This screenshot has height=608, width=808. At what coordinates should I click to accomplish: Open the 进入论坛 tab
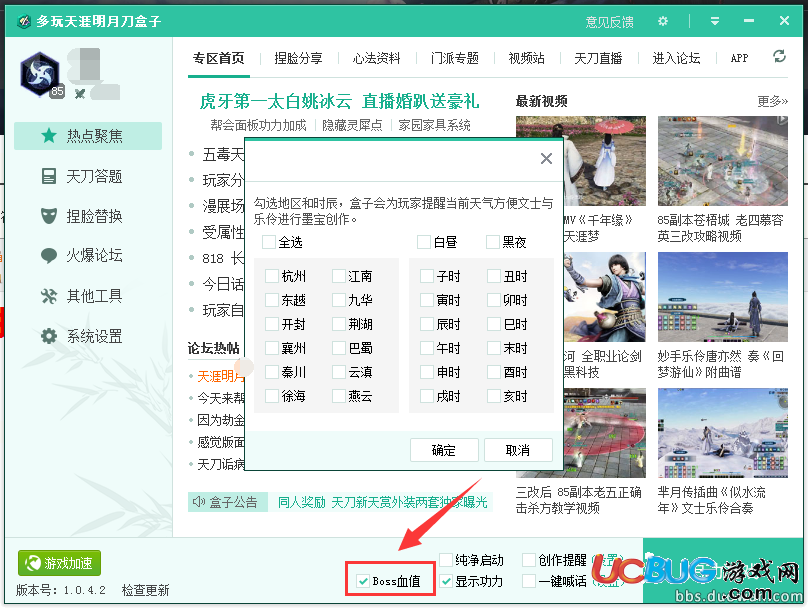tap(676, 58)
